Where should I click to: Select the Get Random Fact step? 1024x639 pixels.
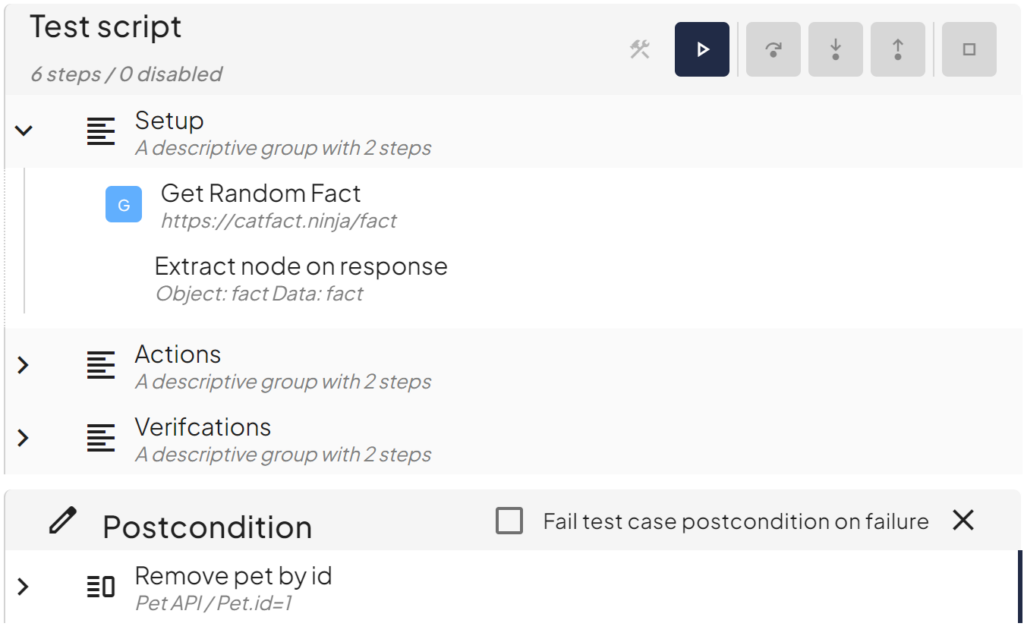click(261, 193)
